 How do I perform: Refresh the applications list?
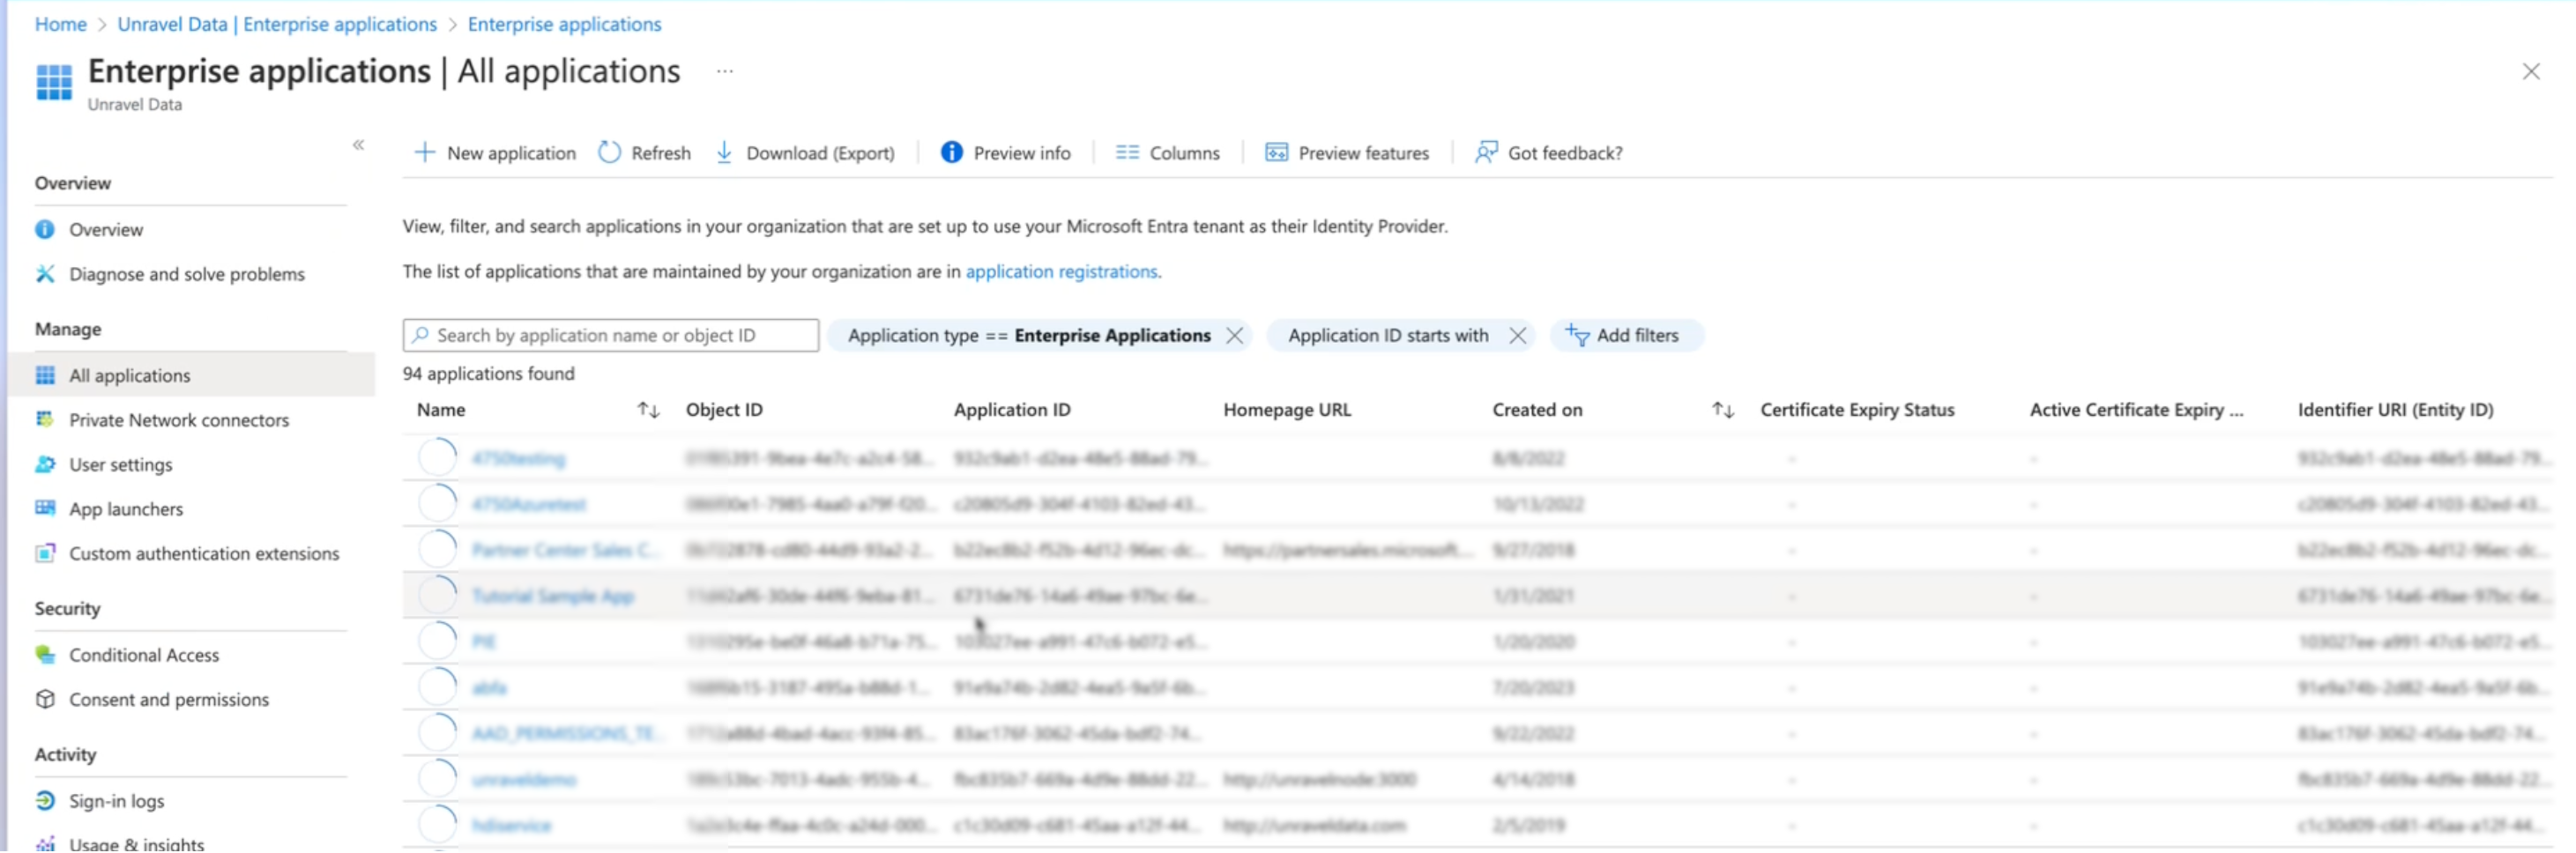(644, 153)
